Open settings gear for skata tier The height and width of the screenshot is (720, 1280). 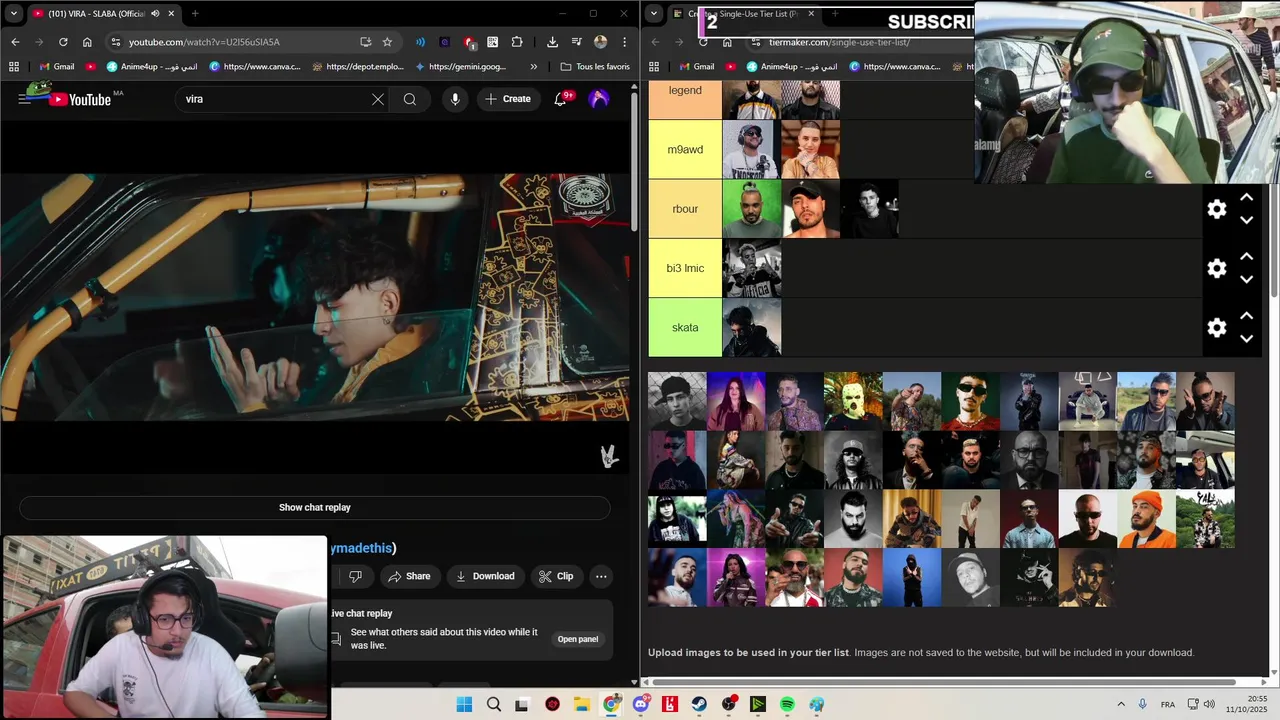tap(1217, 327)
